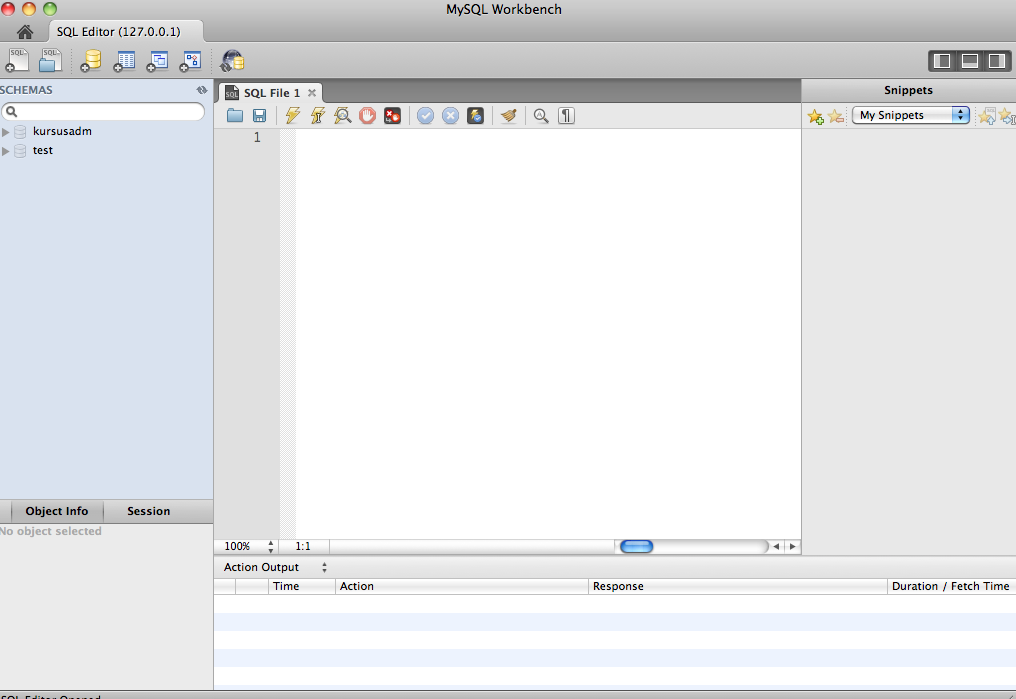The height and width of the screenshot is (699, 1016).
Task: Refresh the schemas list
Action: 202,90
